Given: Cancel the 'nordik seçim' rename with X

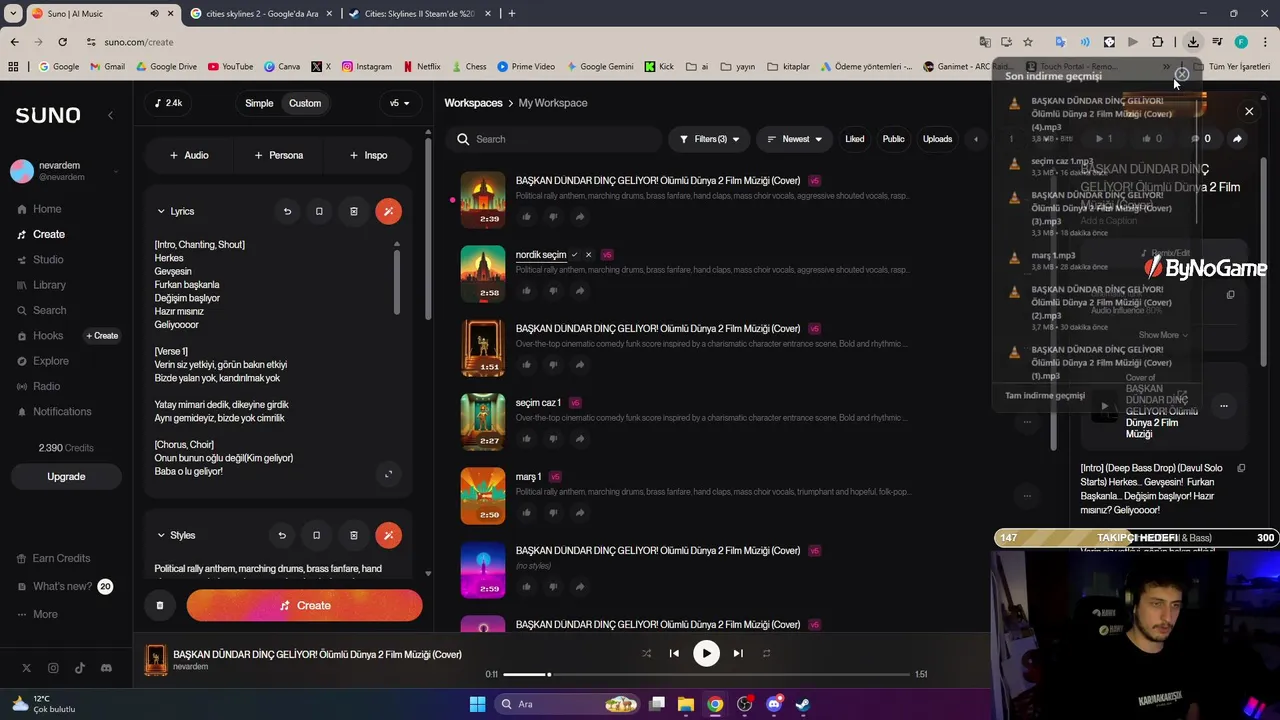Looking at the screenshot, I should (588, 254).
